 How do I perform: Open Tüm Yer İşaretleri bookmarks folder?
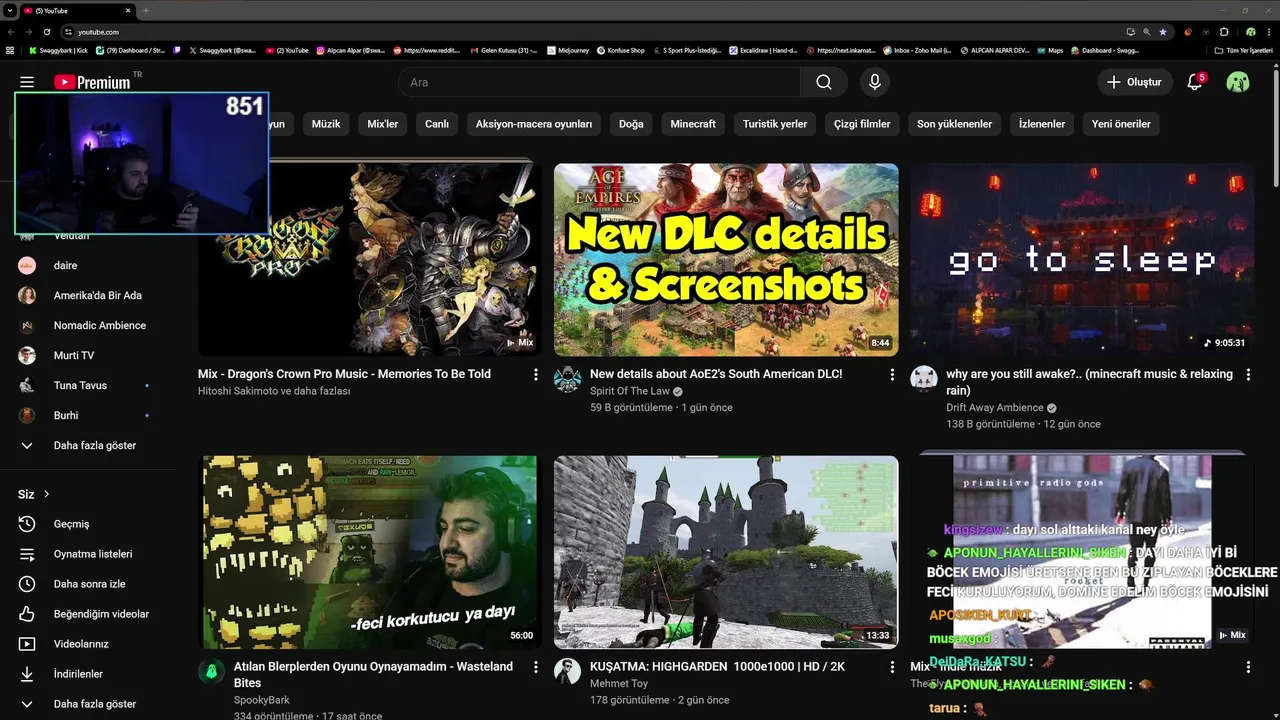(x=1243, y=50)
